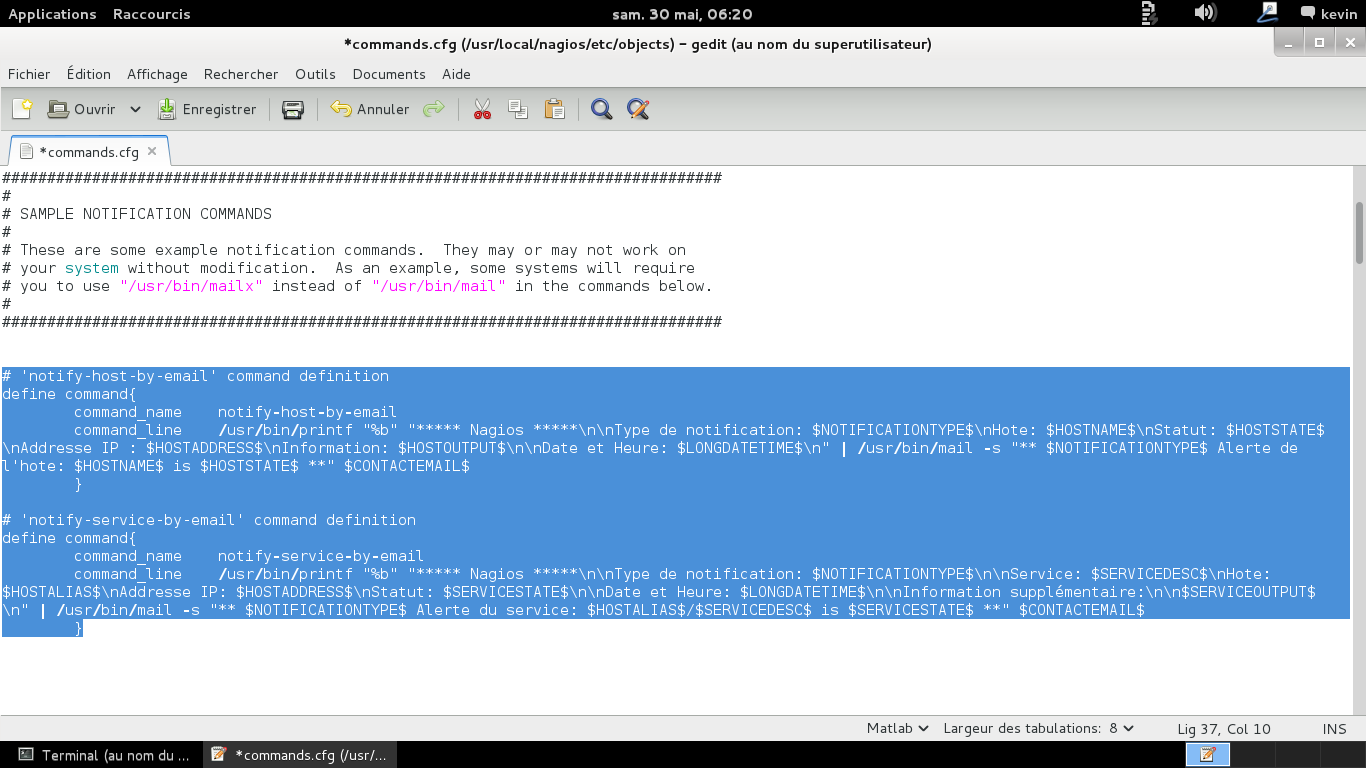Click on the word system in comment
1366x768 pixels.
pos(92,268)
